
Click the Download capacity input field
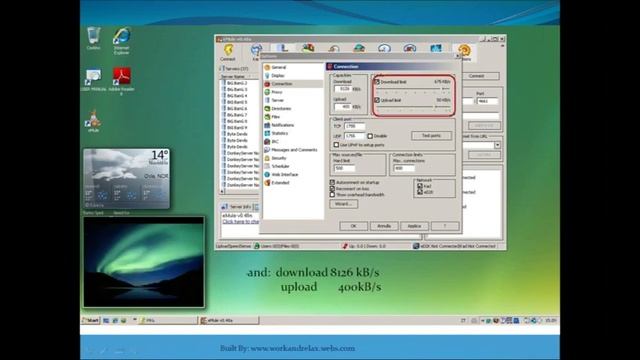tap(342, 89)
